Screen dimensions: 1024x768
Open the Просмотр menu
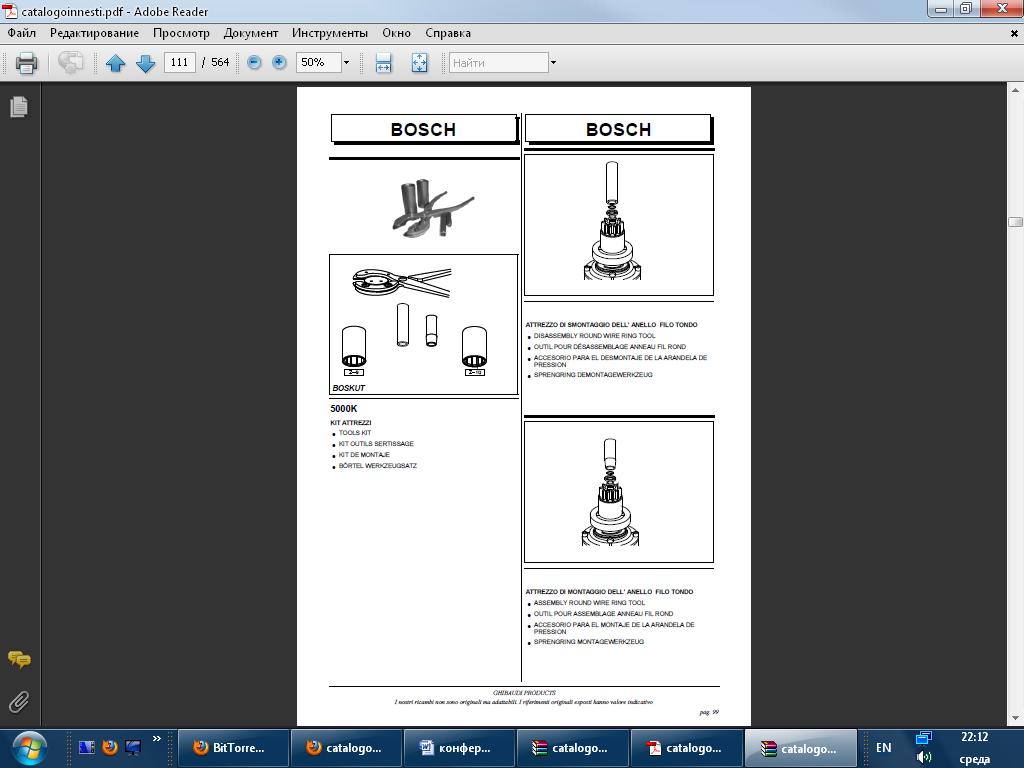[x=182, y=33]
